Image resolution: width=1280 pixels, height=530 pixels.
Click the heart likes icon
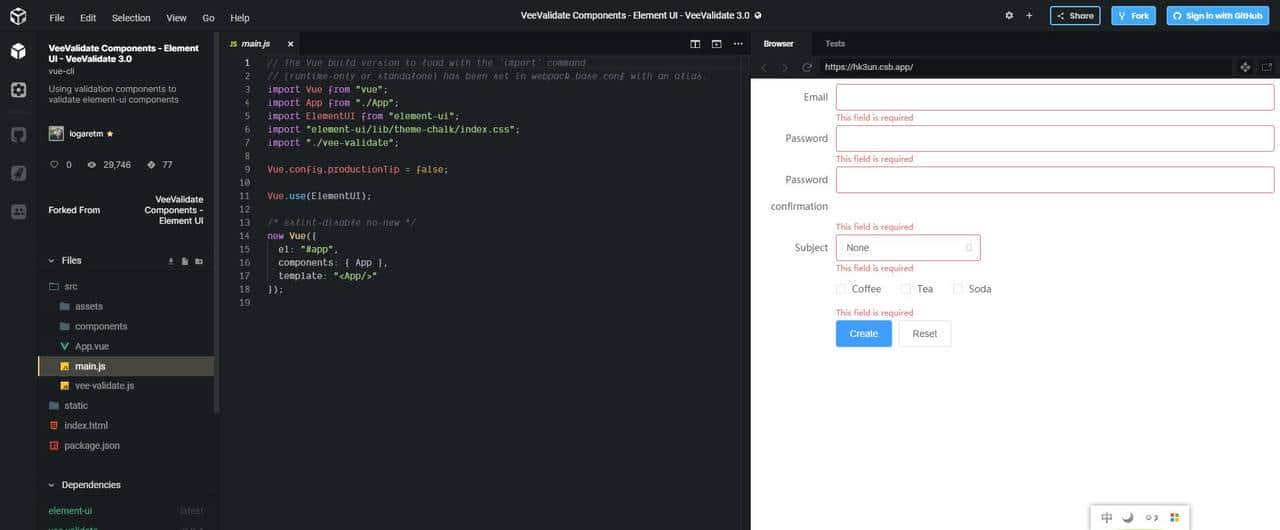point(54,165)
